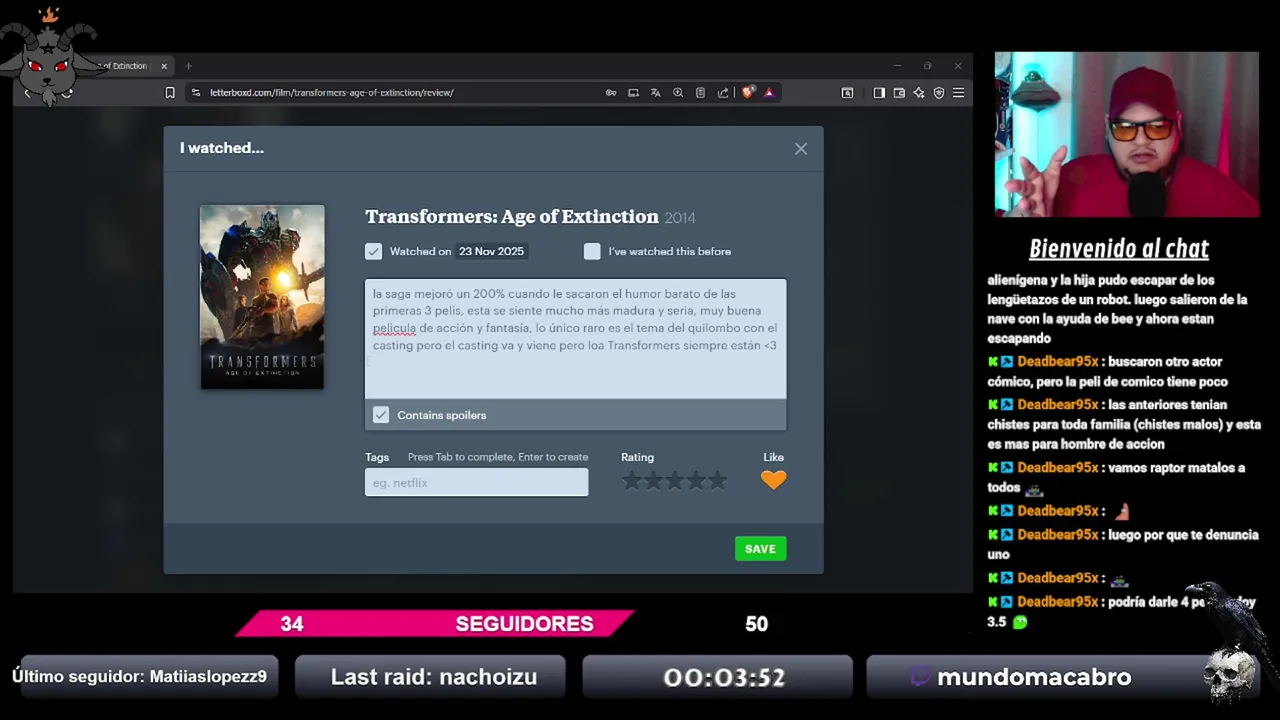The height and width of the screenshot is (720, 1280).
Task: Click the letterboxd.com URL in the address bar
Action: pos(332,93)
